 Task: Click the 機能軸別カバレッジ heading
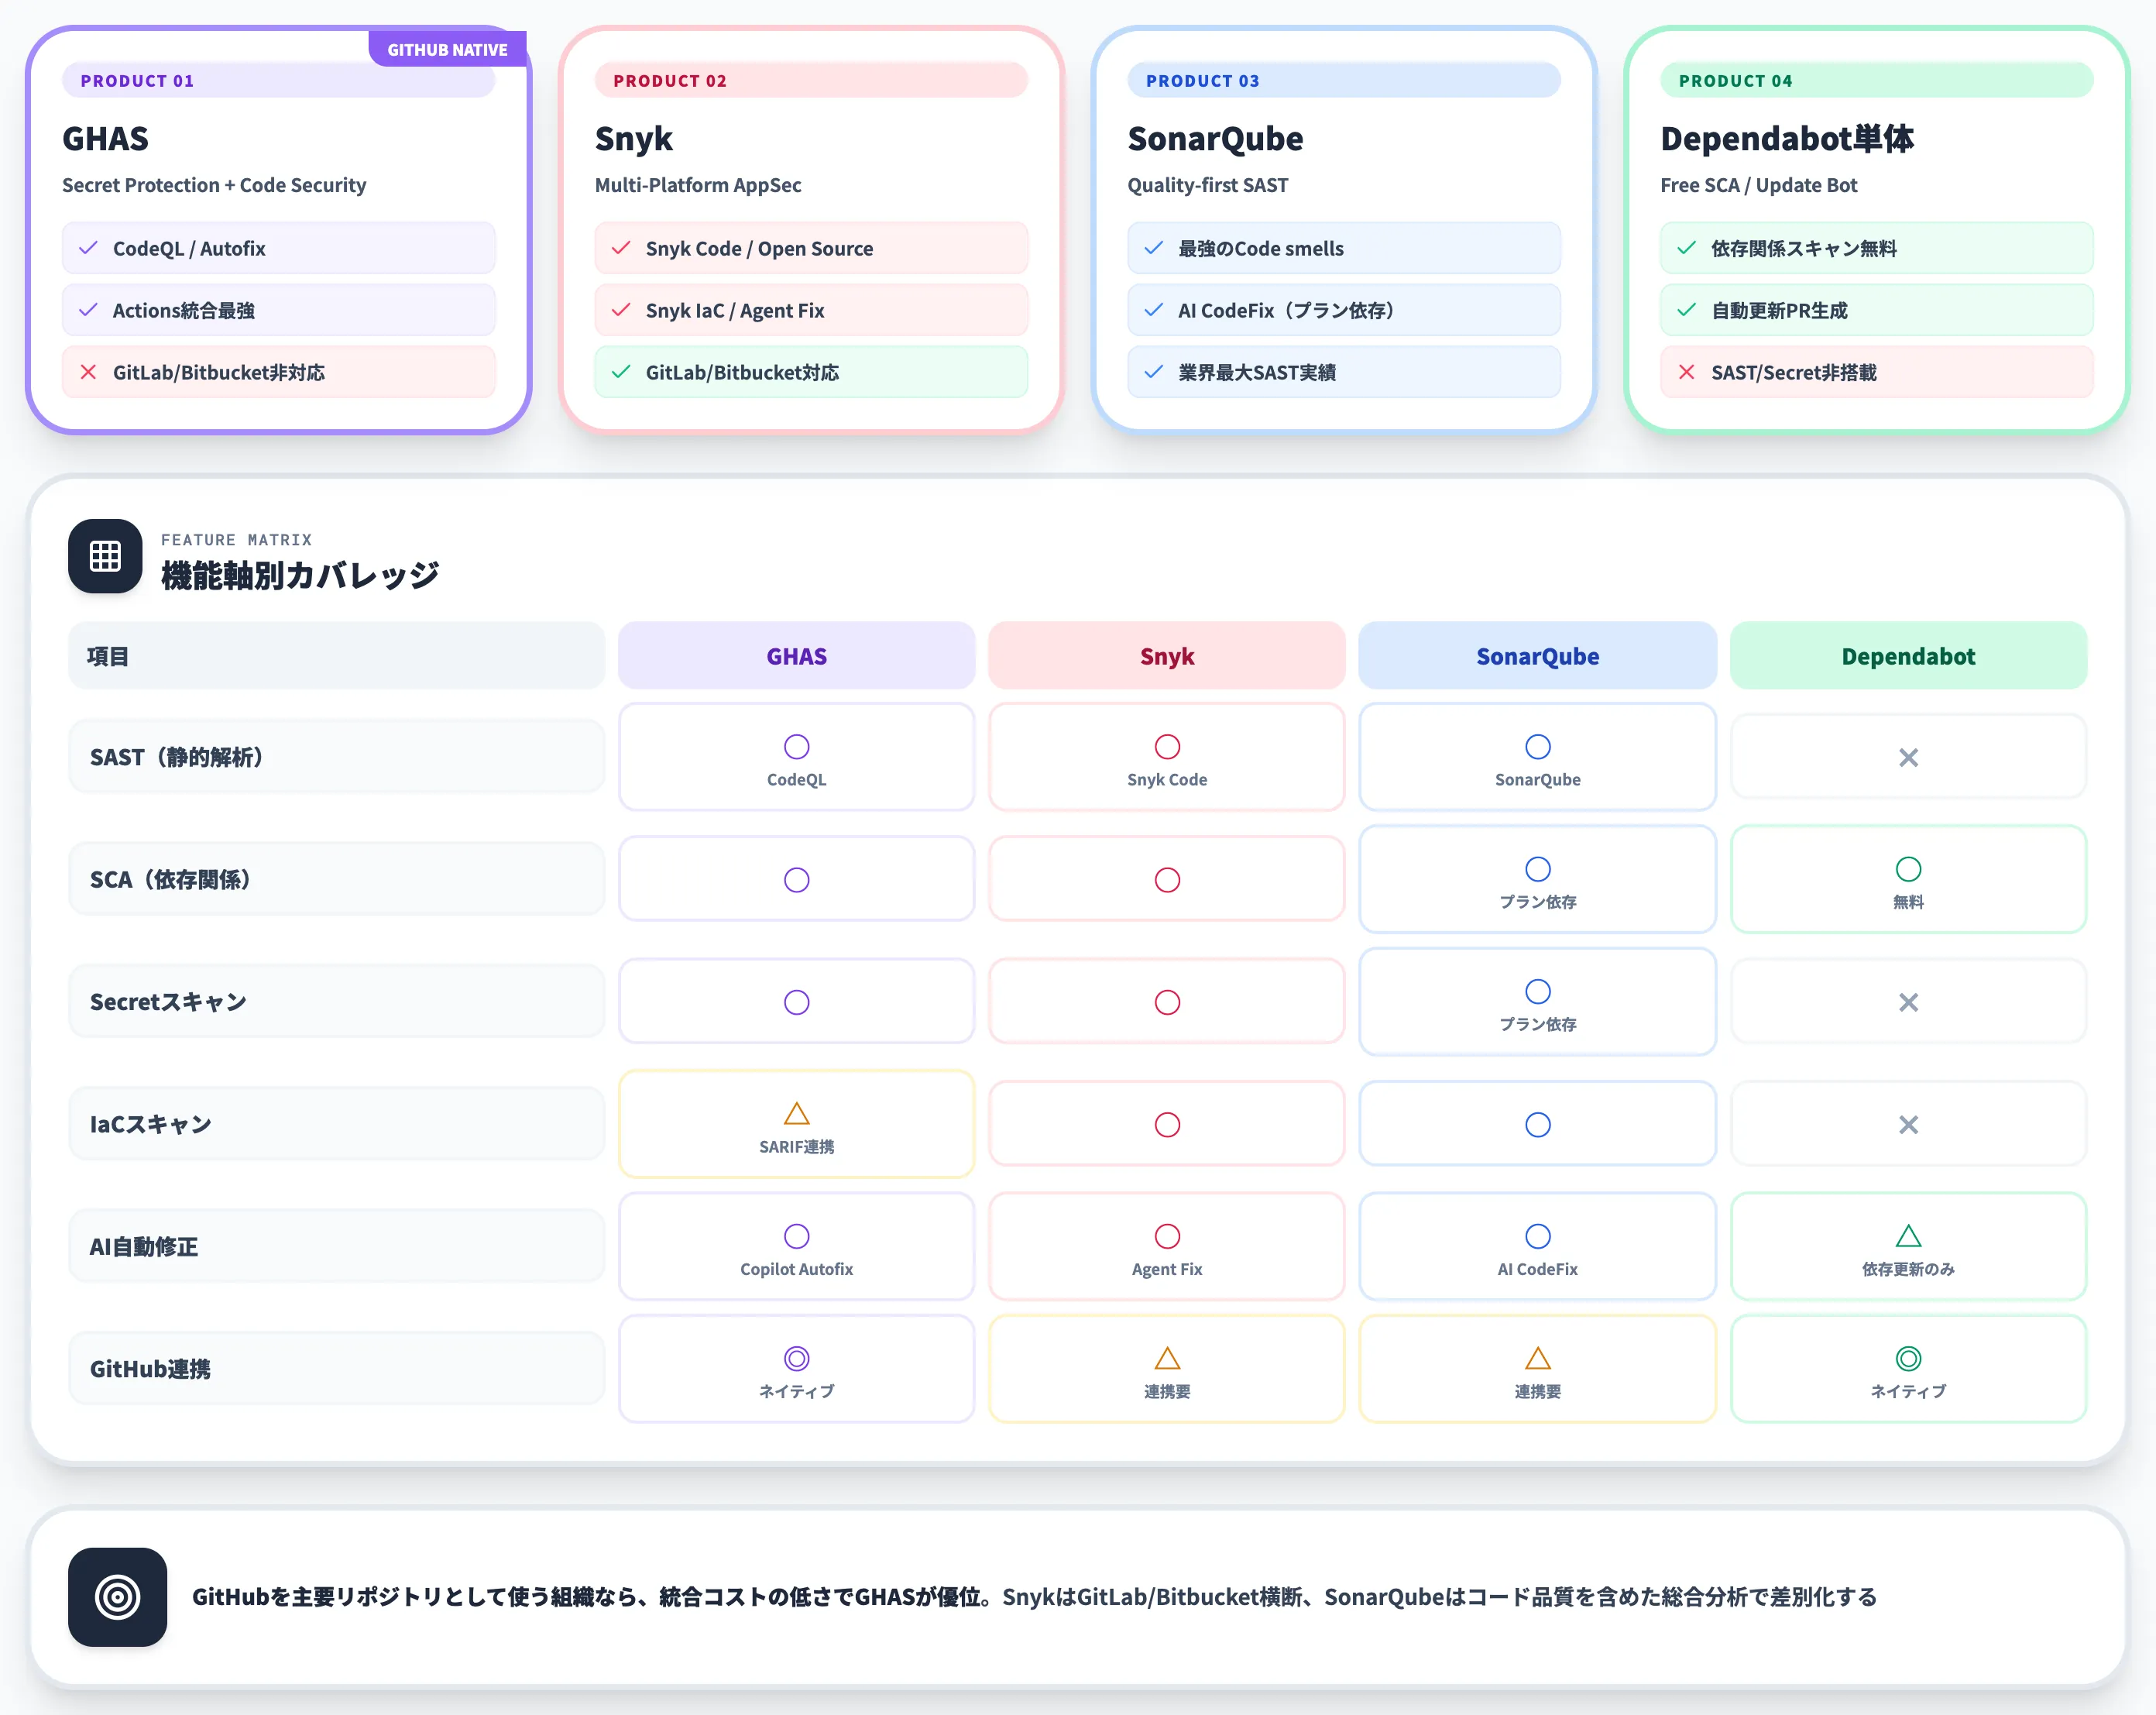(300, 575)
